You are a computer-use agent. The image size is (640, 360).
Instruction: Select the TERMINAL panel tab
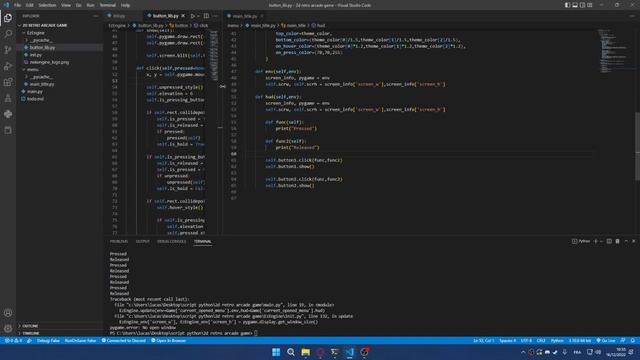(x=202, y=241)
